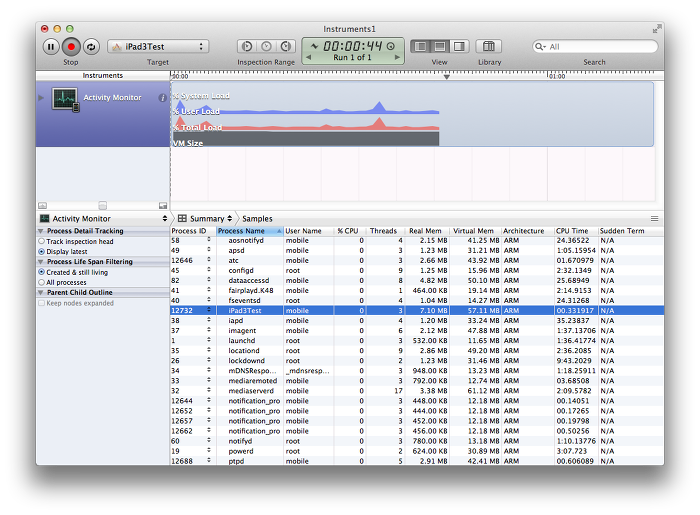The height and width of the screenshot is (515, 700).
Task: Open the Summary view selector
Action: pyautogui.click(x=205, y=219)
